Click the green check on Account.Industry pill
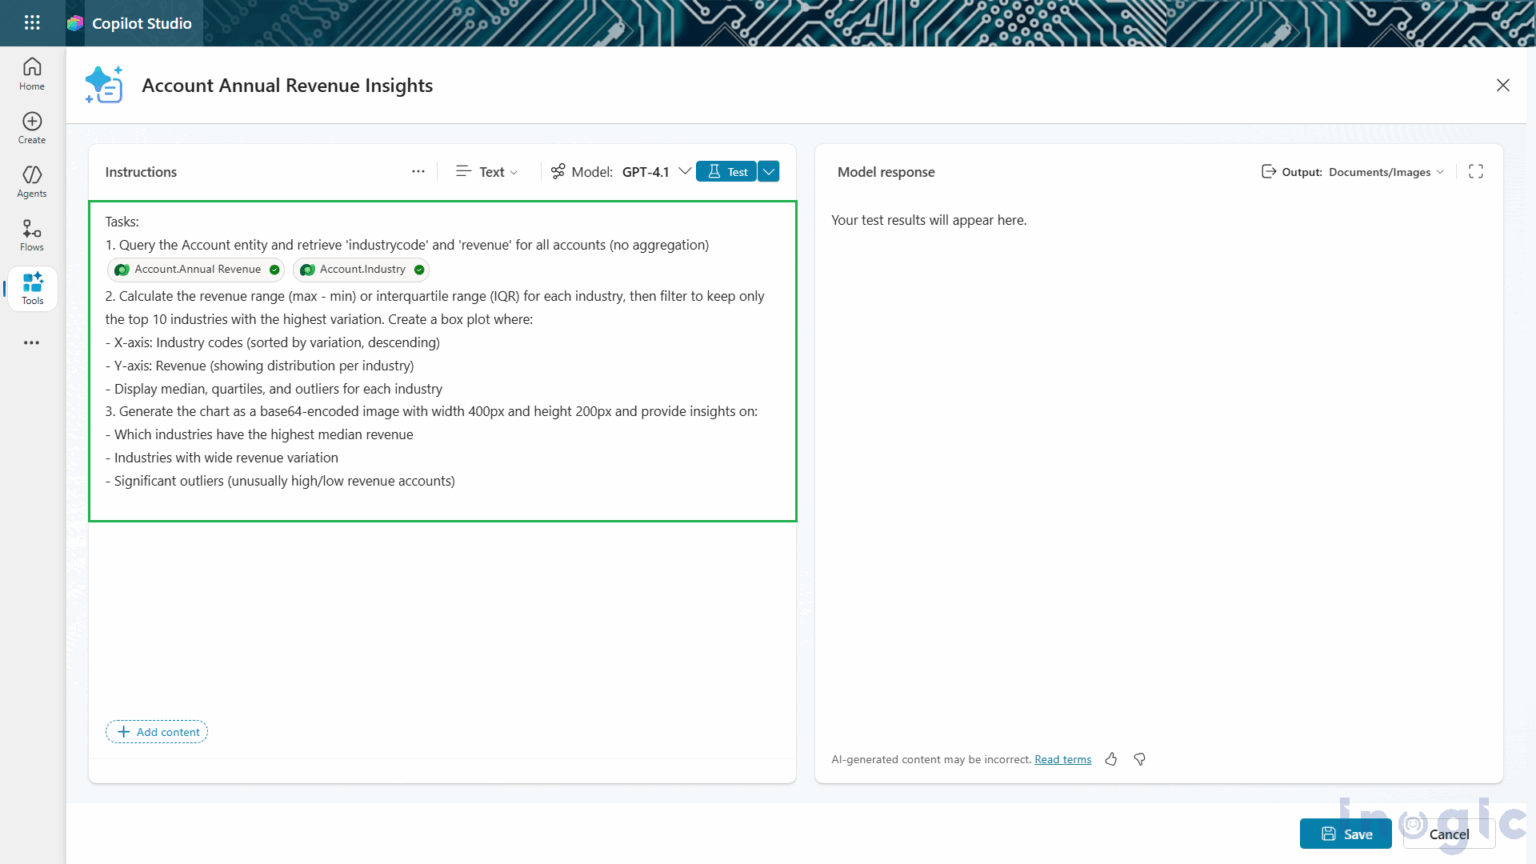Screen dimensions: 1536x864 click(x=418, y=269)
